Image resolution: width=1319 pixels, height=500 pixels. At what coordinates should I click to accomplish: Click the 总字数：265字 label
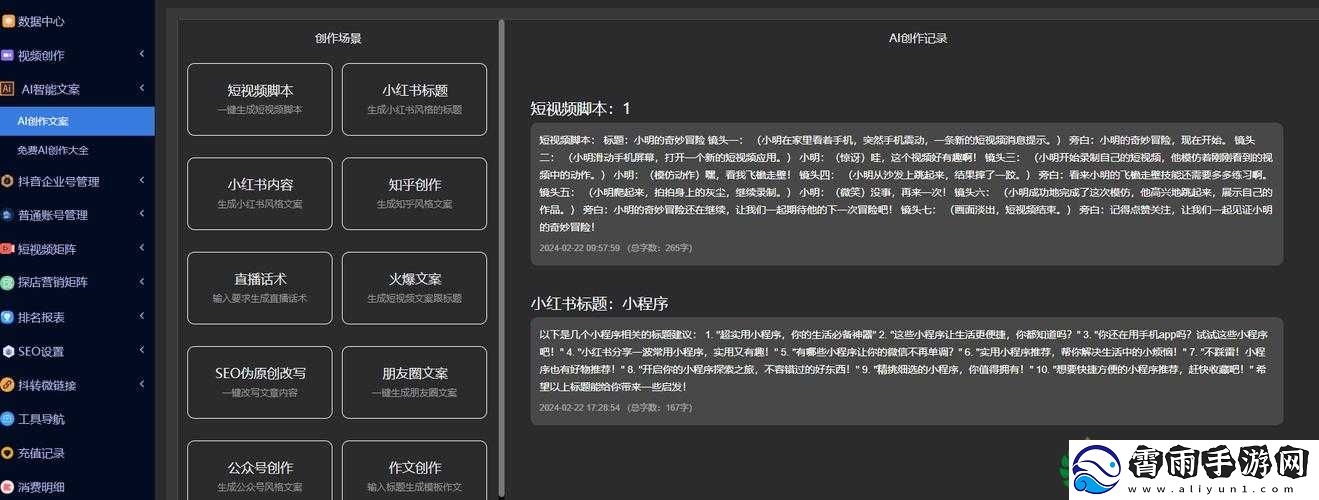tap(659, 247)
